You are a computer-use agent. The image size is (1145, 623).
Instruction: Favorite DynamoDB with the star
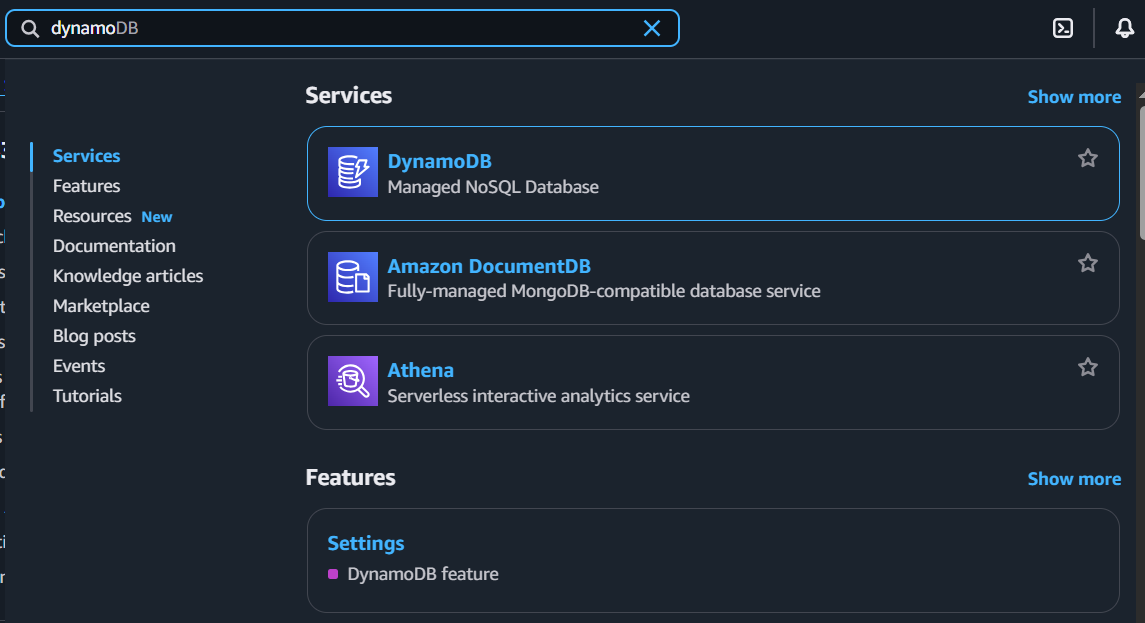tap(1087, 158)
